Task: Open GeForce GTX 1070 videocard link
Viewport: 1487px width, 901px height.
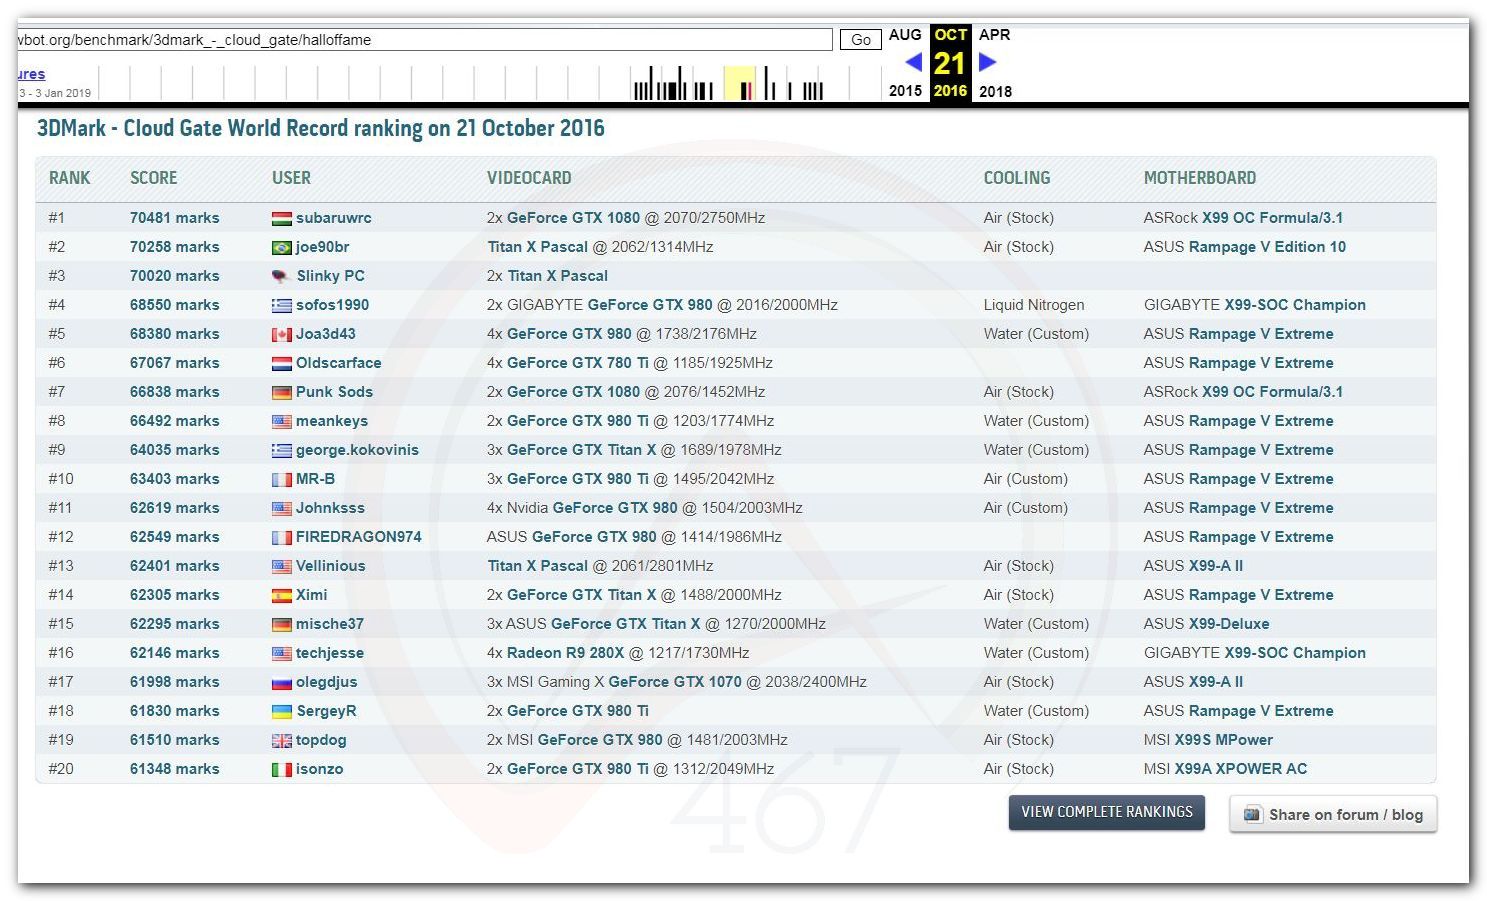Action: click(675, 682)
